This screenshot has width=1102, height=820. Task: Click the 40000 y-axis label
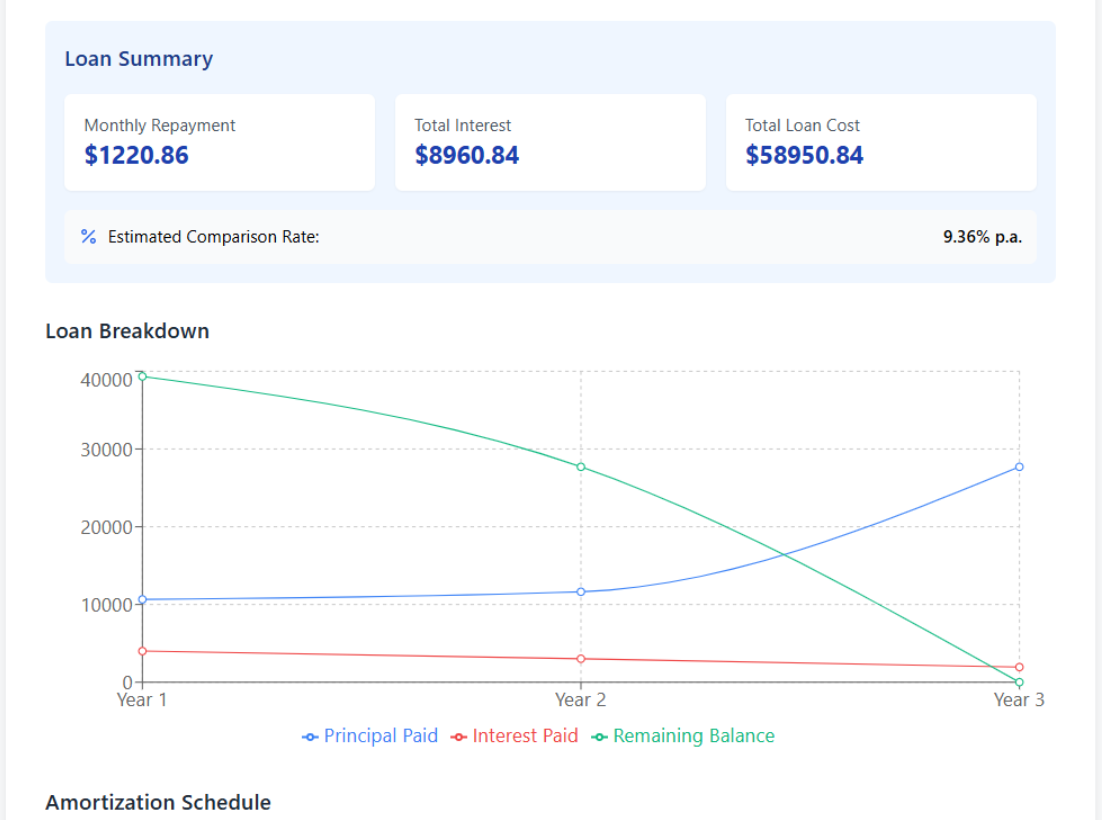click(106, 380)
